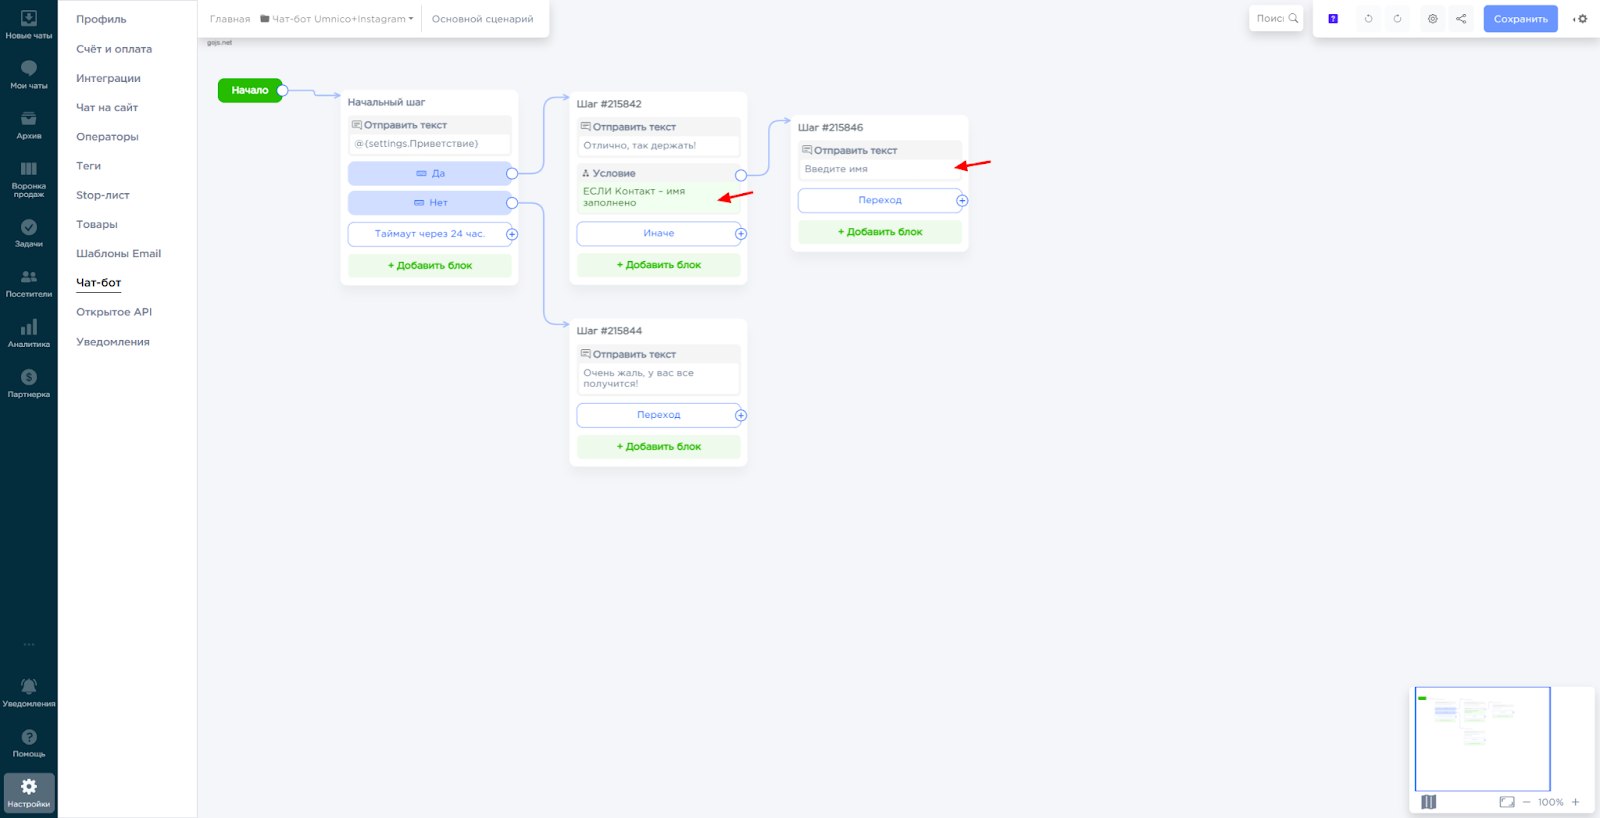Toggle the minimap with the map icon
This screenshot has height=818, width=1600.
point(1428,802)
